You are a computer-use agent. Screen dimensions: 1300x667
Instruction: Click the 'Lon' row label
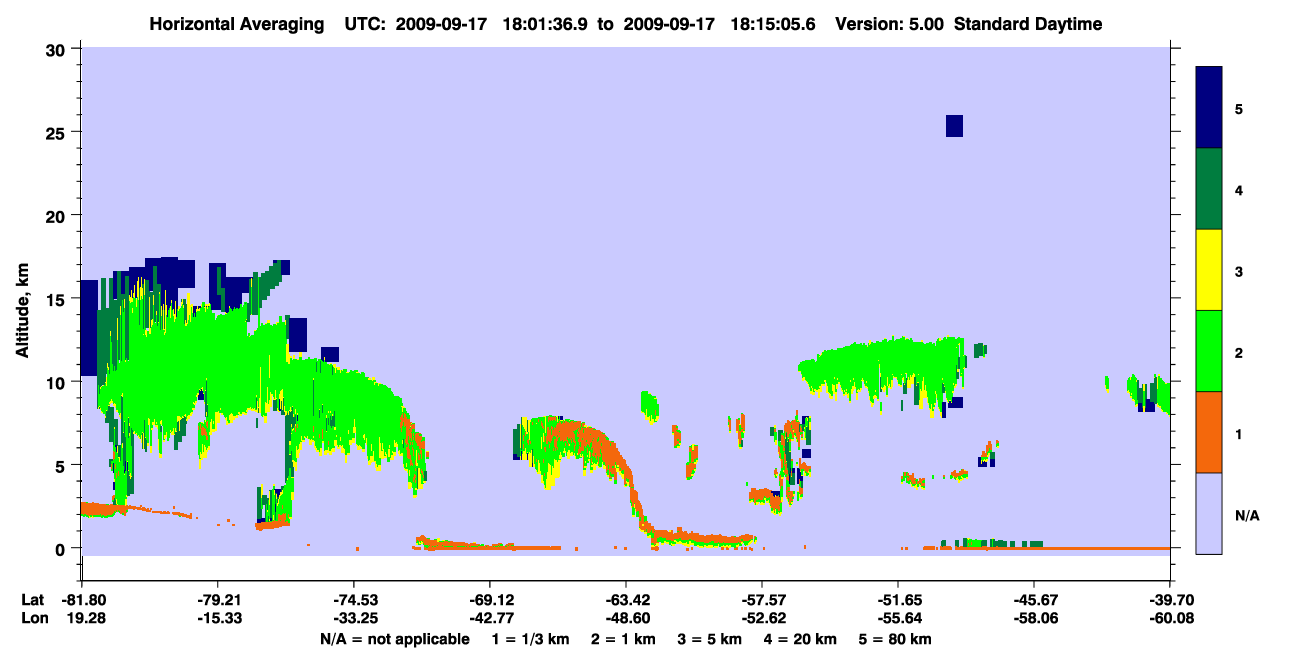(x=33, y=619)
